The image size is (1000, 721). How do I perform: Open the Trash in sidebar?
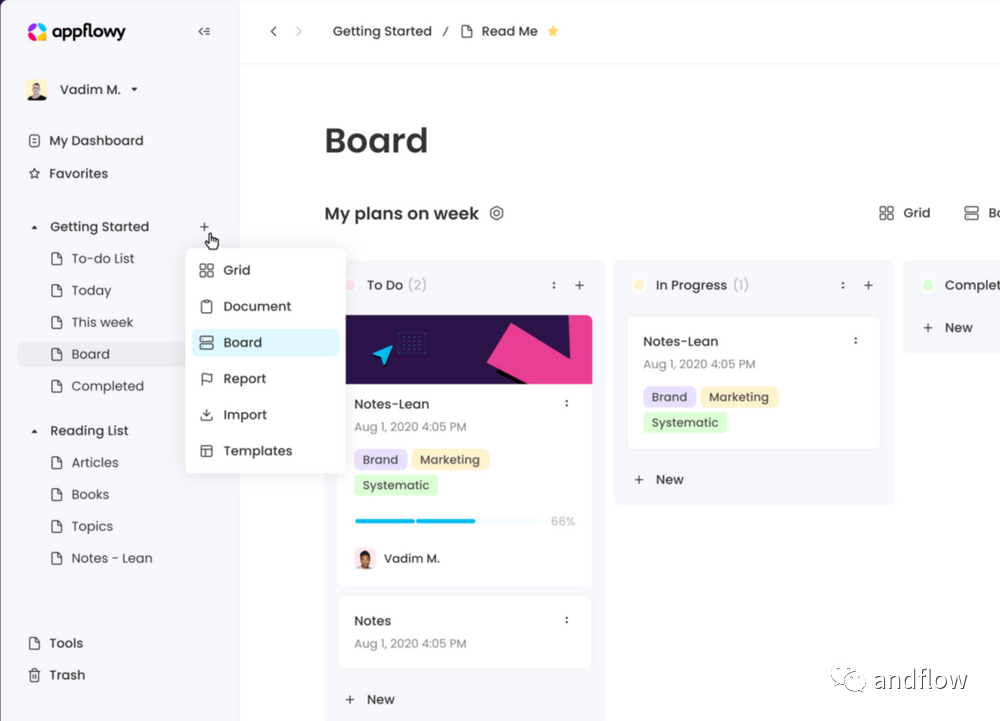click(x=67, y=675)
